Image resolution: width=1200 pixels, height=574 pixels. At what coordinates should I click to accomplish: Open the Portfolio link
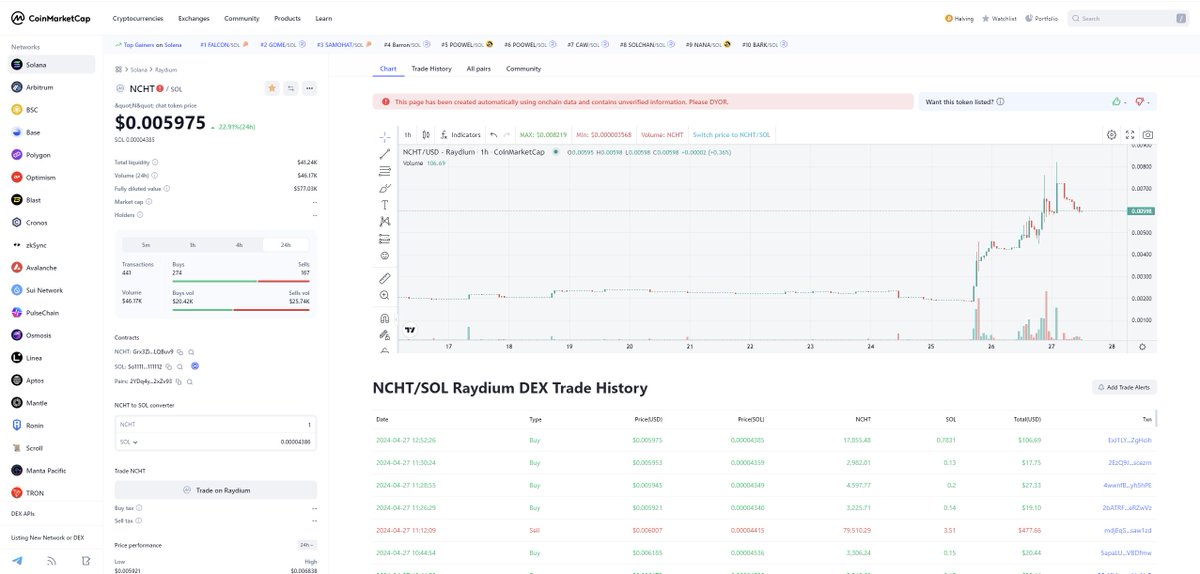[1041, 18]
